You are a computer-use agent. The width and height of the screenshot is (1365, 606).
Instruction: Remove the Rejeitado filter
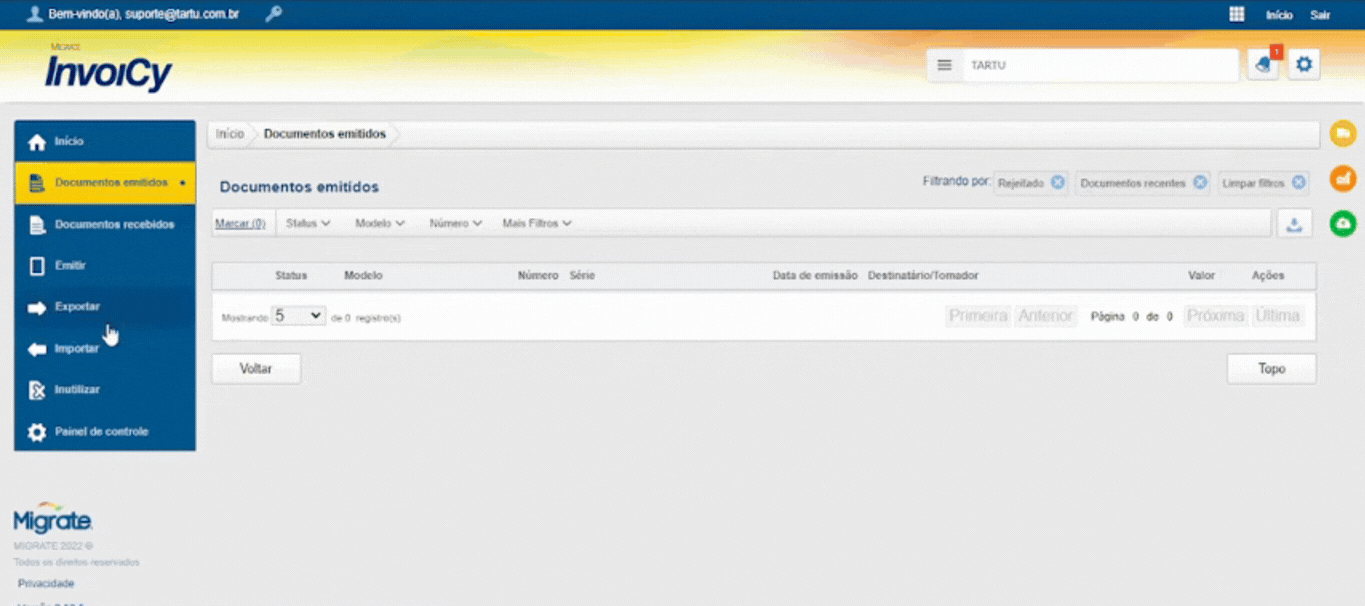[1058, 183]
